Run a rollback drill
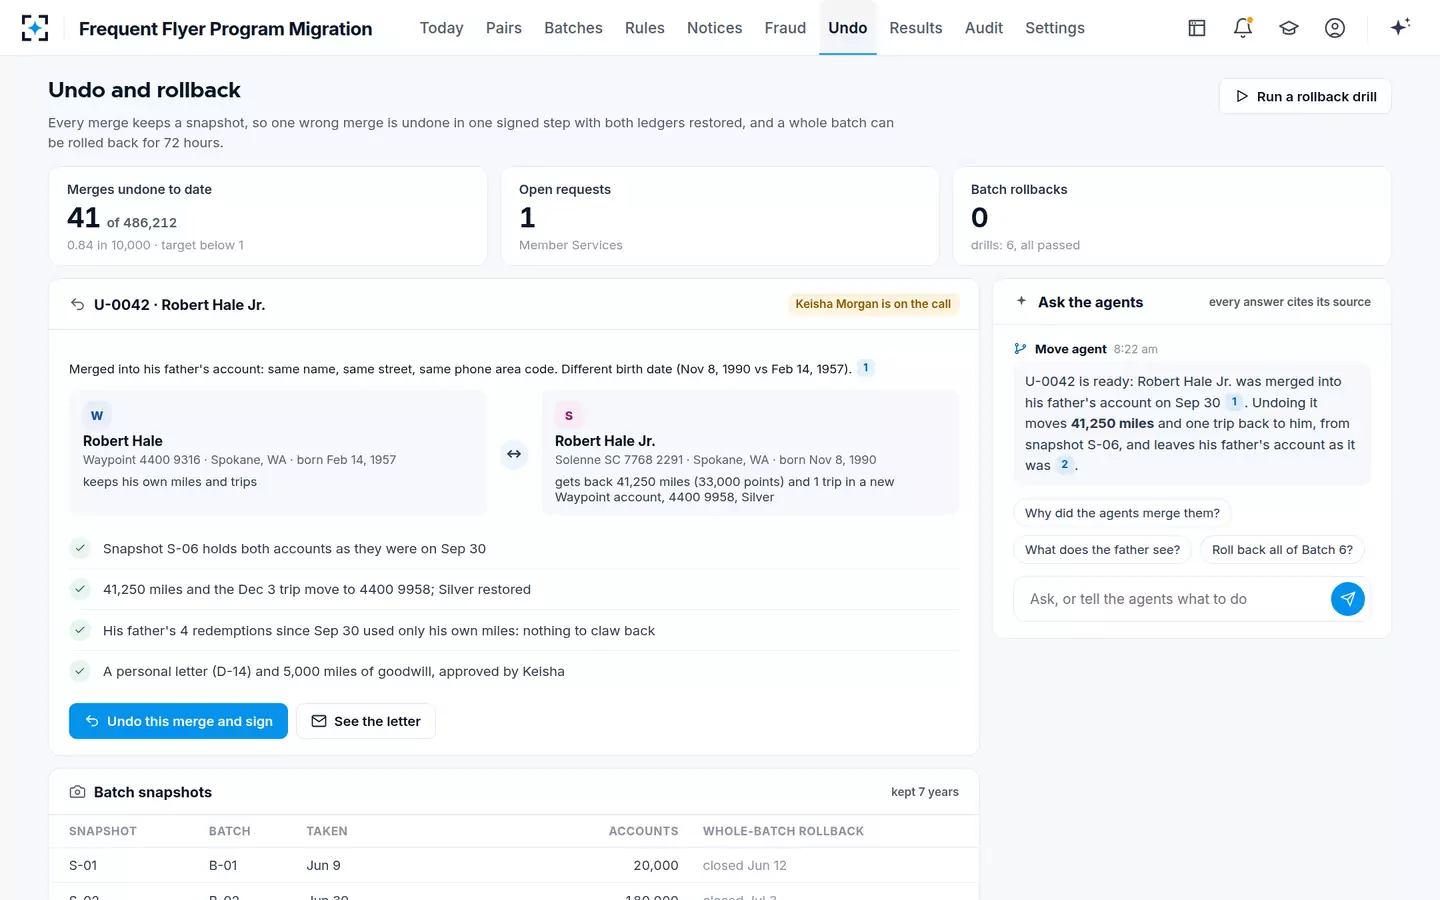This screenshot has height=900, width=1440. pos(1305,96)
